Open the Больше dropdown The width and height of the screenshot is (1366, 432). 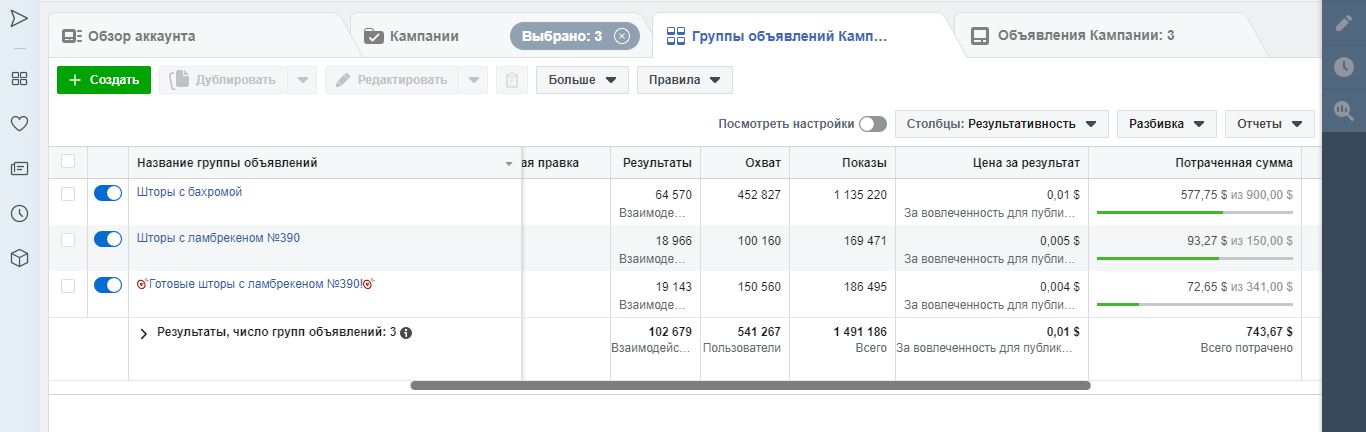point(582,80)
